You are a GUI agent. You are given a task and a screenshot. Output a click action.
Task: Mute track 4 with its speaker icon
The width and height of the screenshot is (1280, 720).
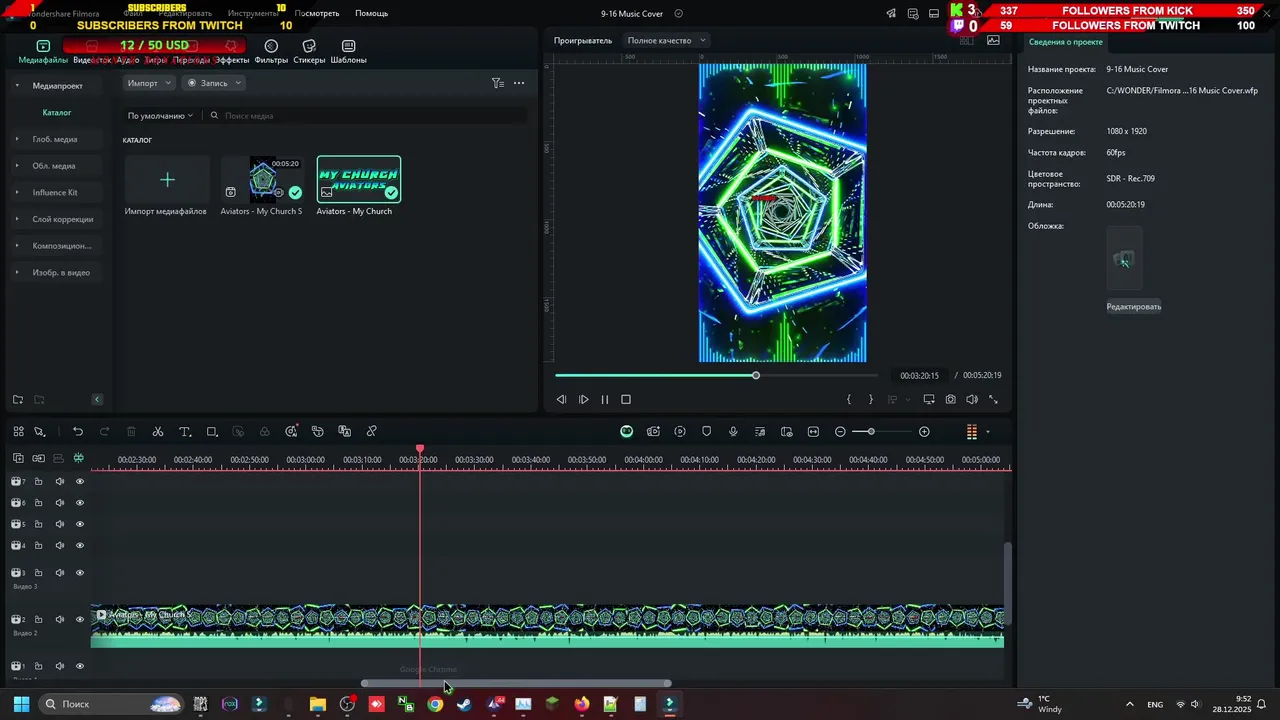(59, 545)
